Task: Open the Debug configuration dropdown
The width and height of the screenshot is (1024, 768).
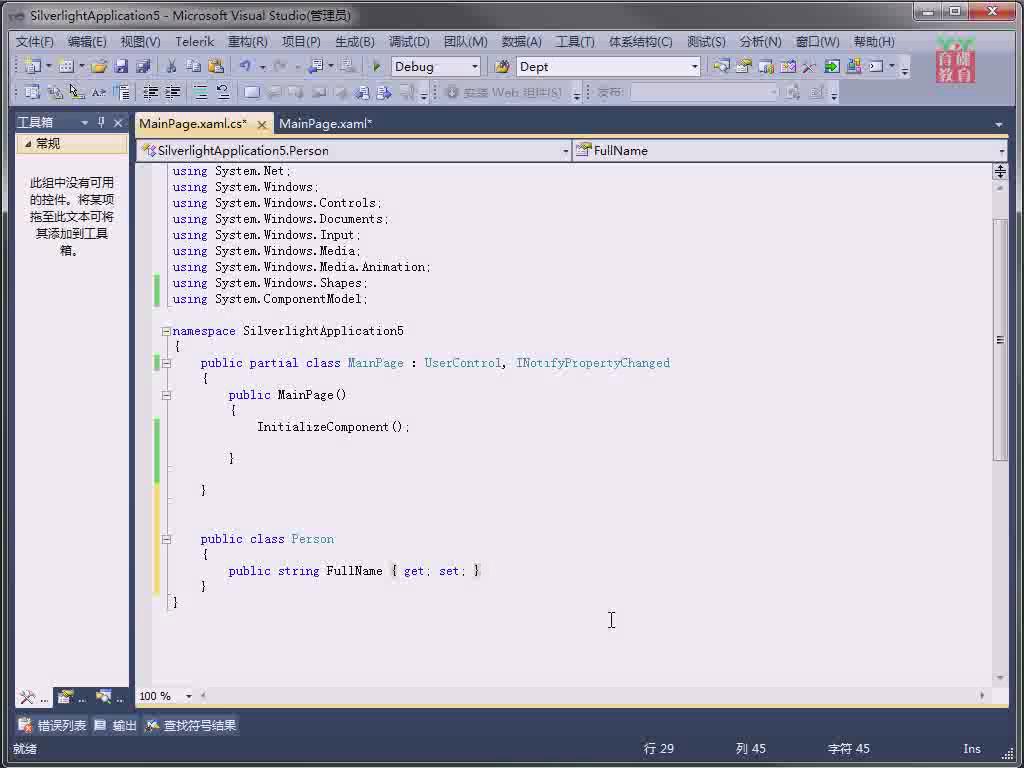Action: click(475, 67)
